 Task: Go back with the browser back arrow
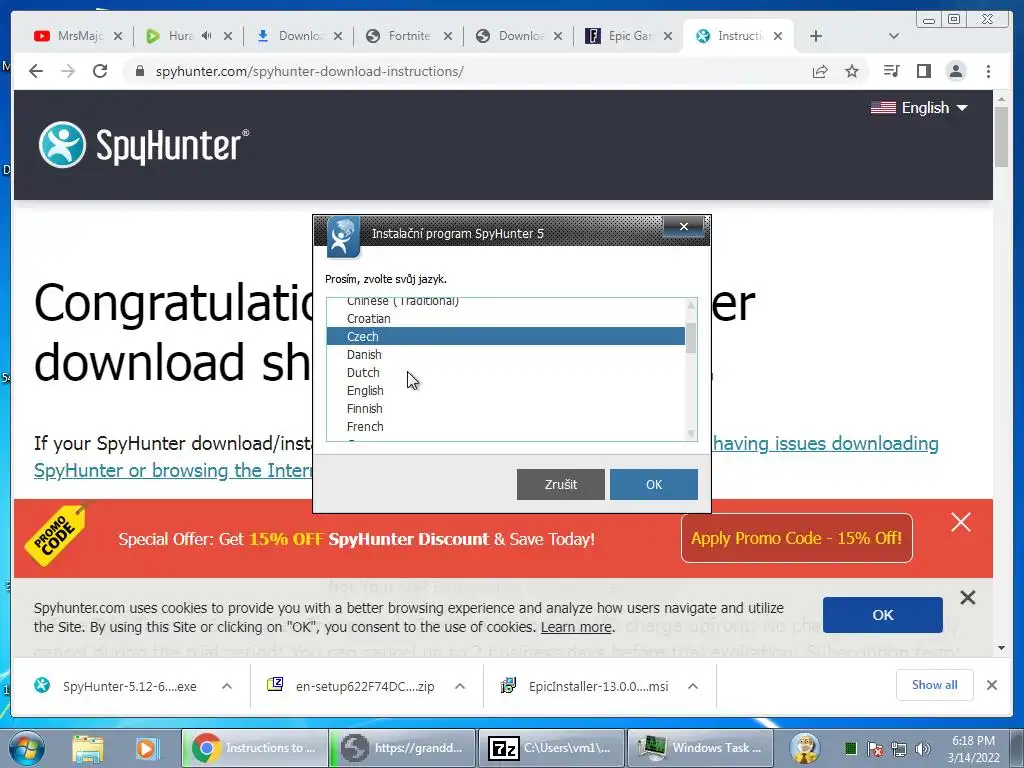coord(36,71)
